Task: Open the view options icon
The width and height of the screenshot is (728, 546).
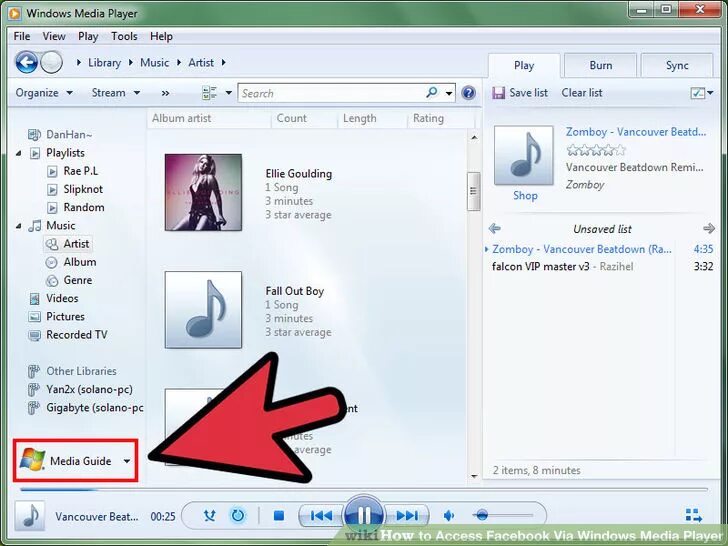Action: 209,93
